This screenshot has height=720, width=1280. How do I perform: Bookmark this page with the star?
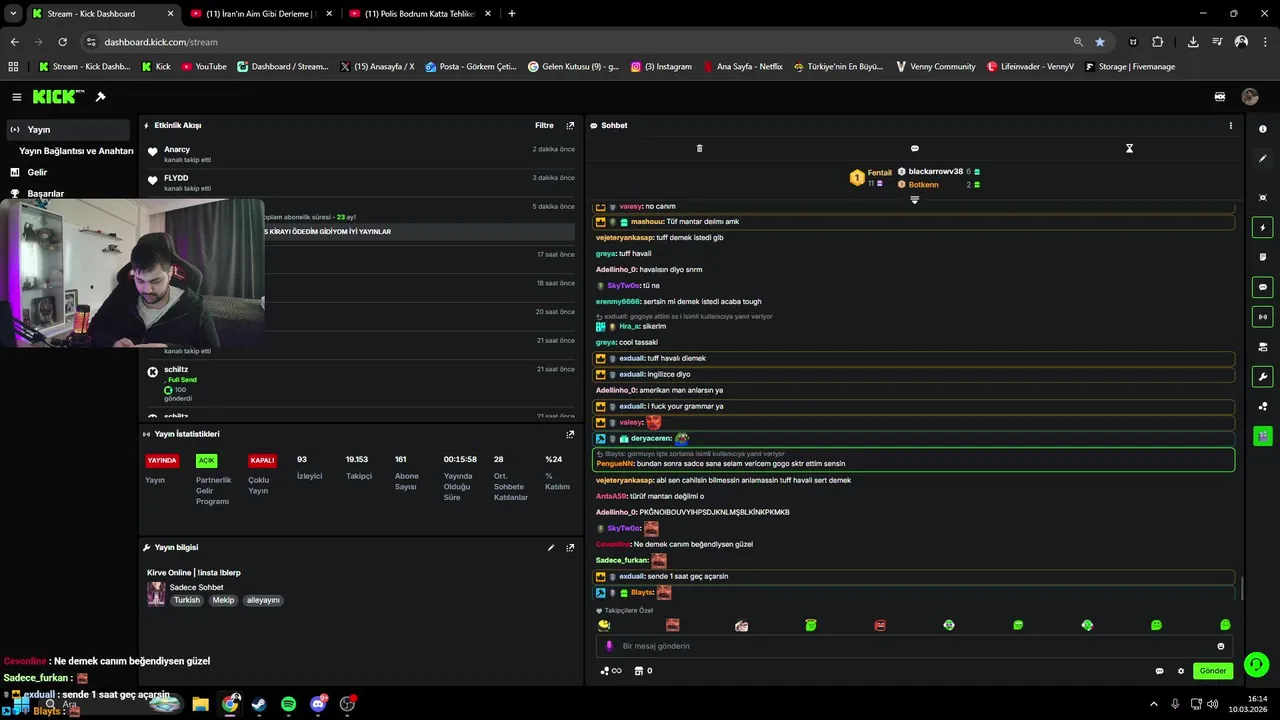[1100, 42]
